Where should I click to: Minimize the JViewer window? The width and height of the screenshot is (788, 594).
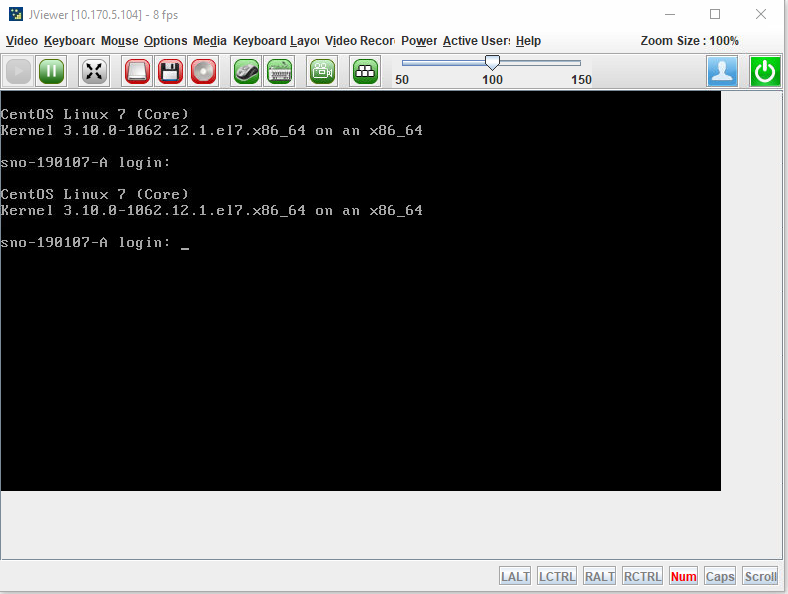pyautogui.click(x=669, y=14)
